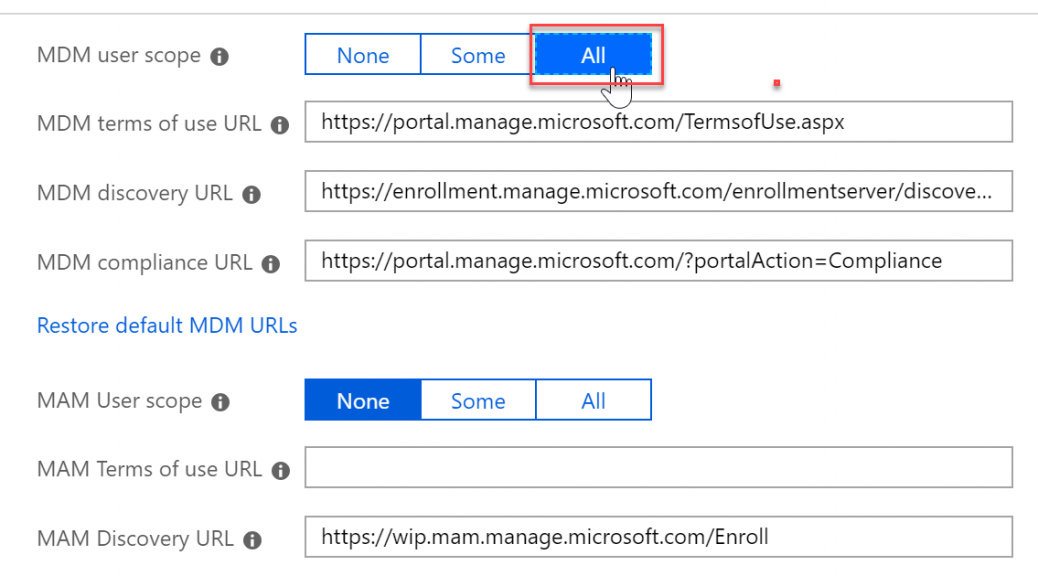
Task: Click info icon beside MAM Discovery URL
Action: 252,540
